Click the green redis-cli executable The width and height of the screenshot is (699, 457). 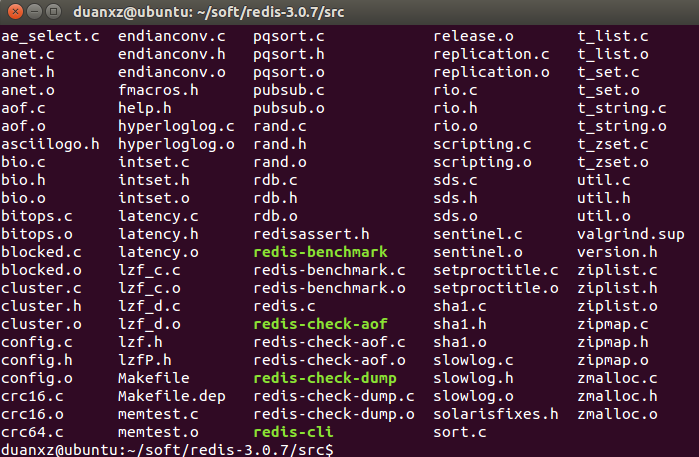[x=293, y=432]
